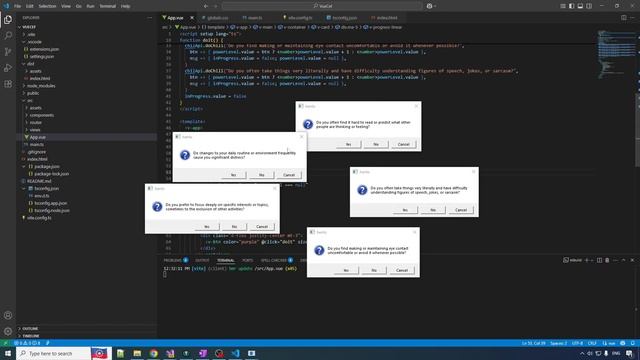This screenshot has width=640, height=360.
Task: Open the Explorer view in activity bar
Action: pyautogui.click(x=8, y=20)
